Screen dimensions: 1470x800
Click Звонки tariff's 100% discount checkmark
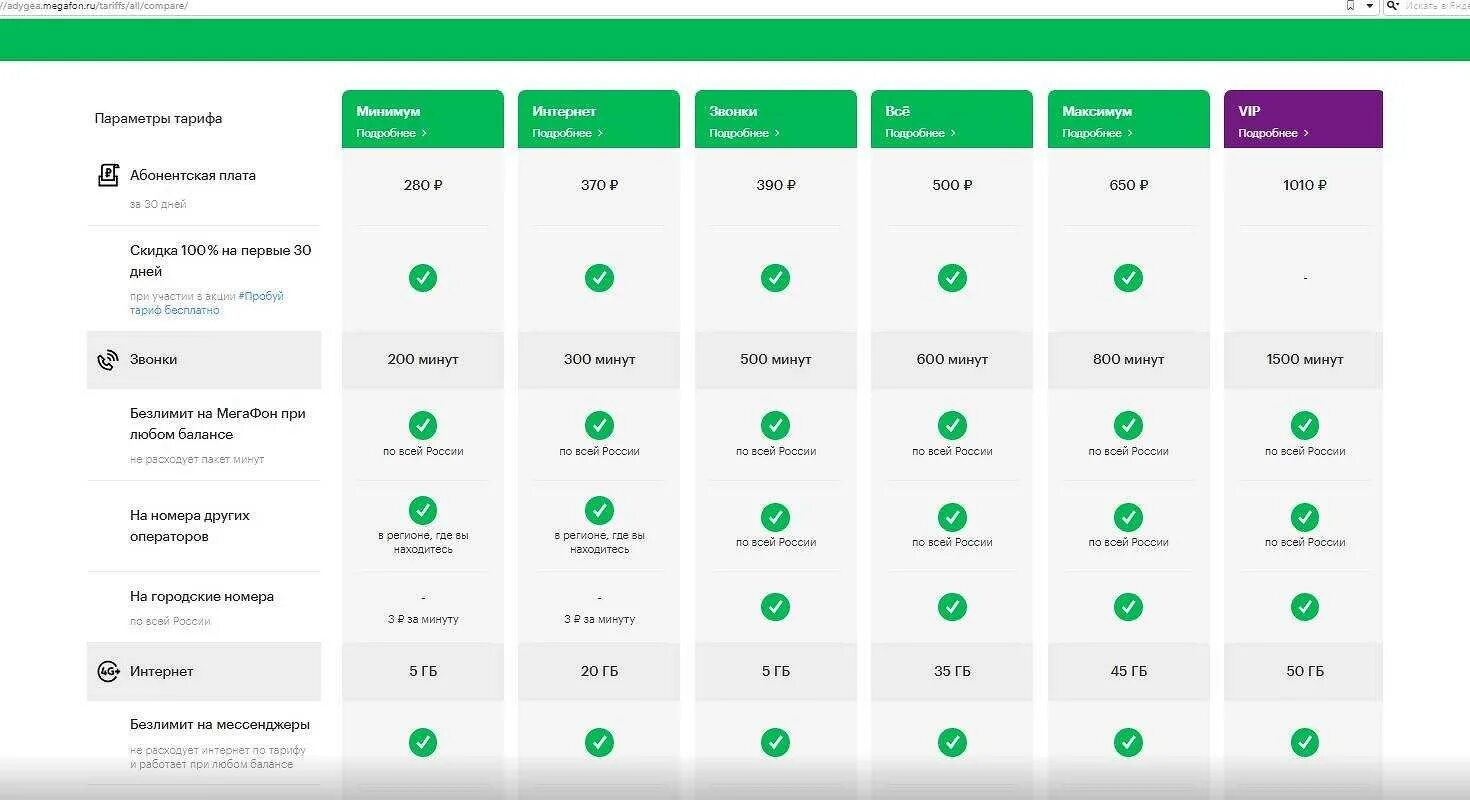coord(775,278)
